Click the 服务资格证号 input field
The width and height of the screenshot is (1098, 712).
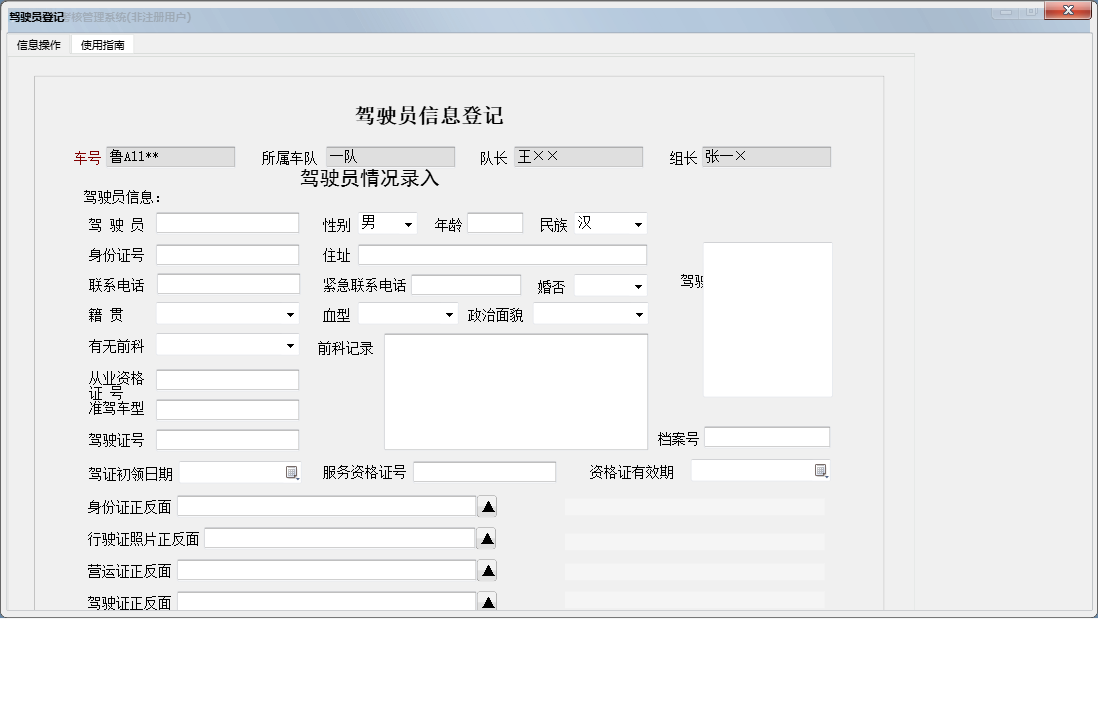(x=485, y=471)
